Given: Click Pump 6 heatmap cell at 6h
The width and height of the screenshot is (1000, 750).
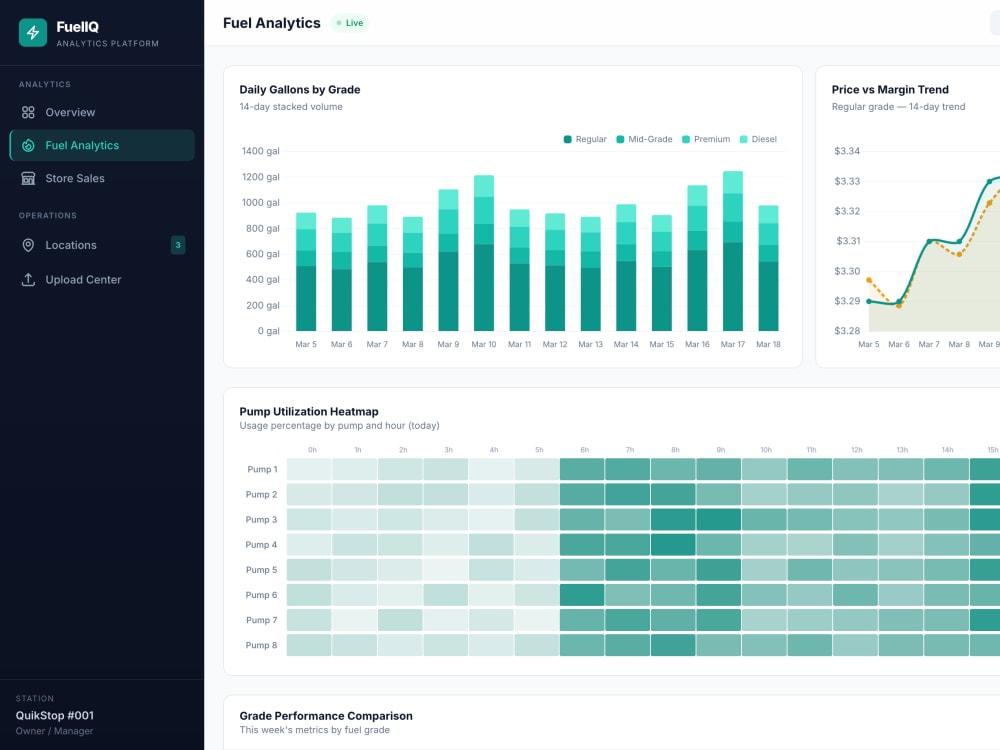Looking at the screenshot, I should pyautogui.click(x=582, y=595).
